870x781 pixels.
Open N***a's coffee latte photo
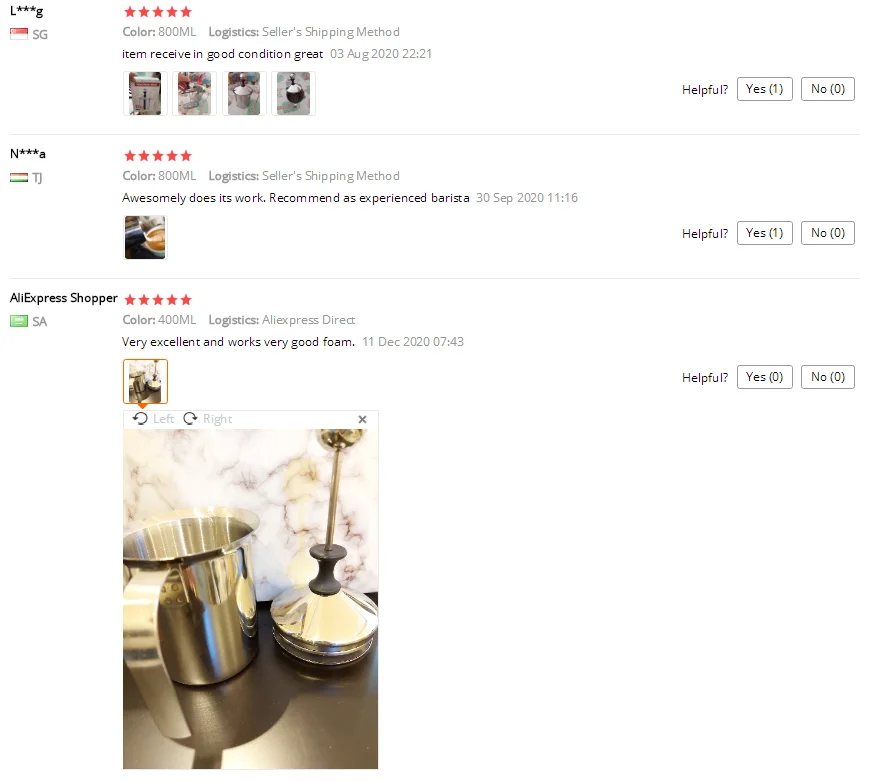pos(145,237)
